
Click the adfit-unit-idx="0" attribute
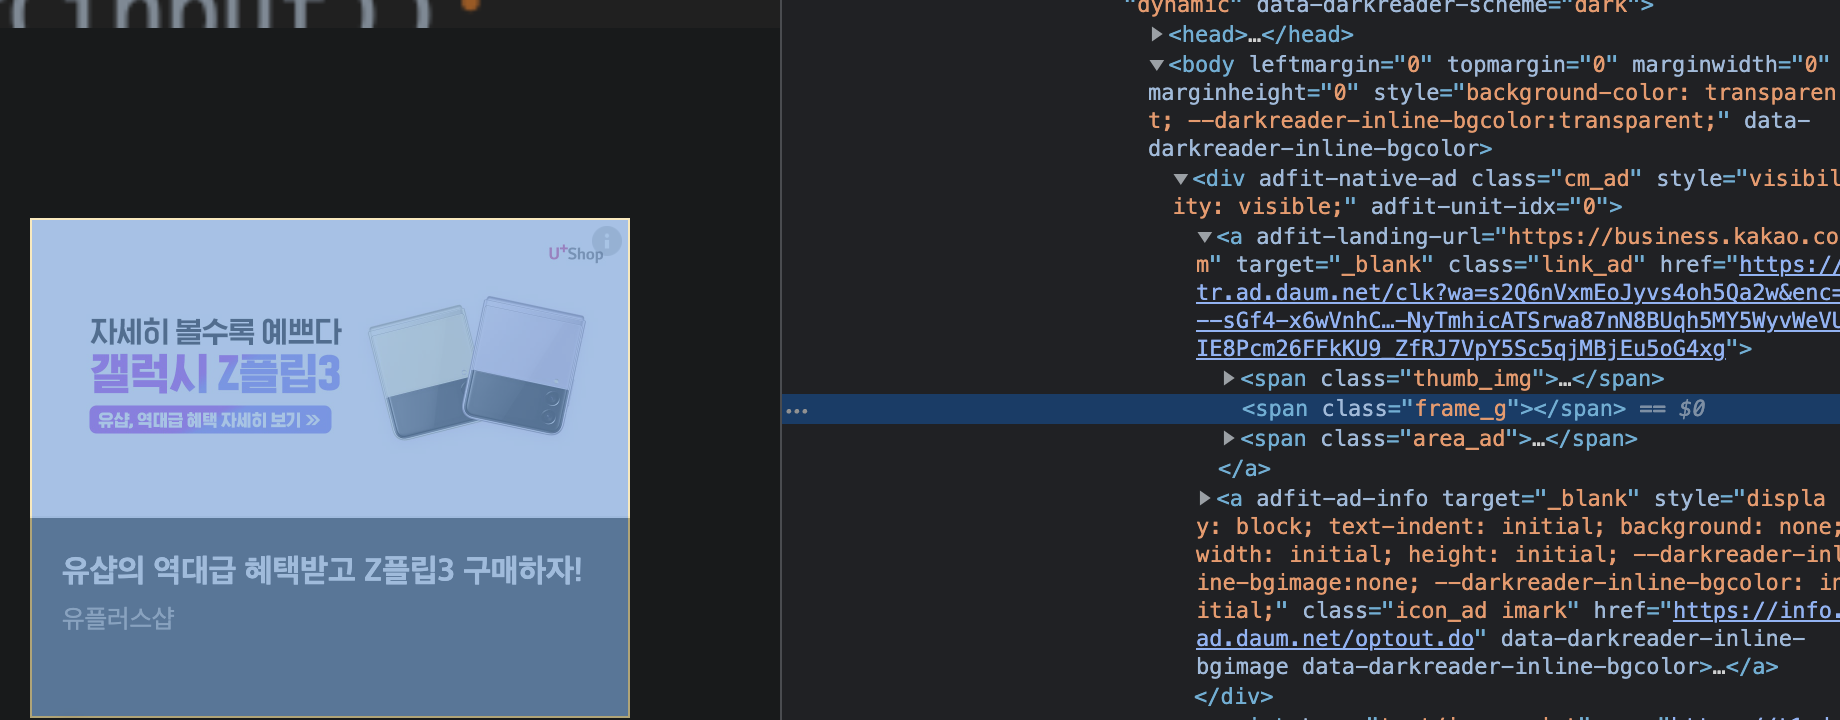(x=1489, y=206)
